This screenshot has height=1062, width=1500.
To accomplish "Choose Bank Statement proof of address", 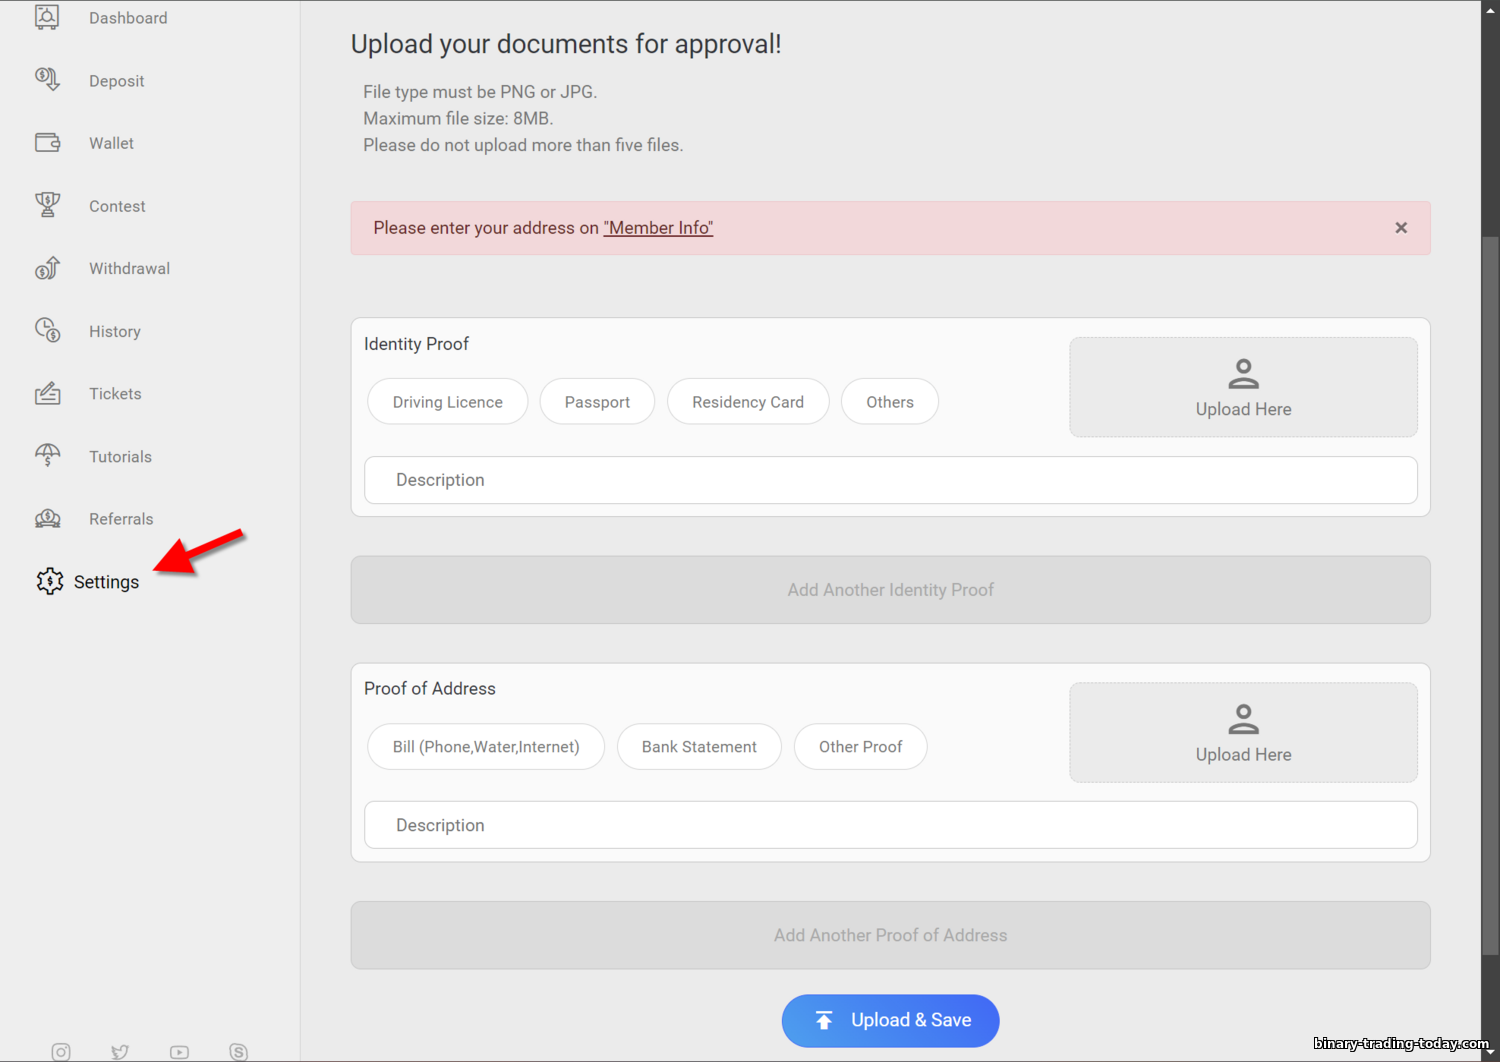I will (699, 747).
